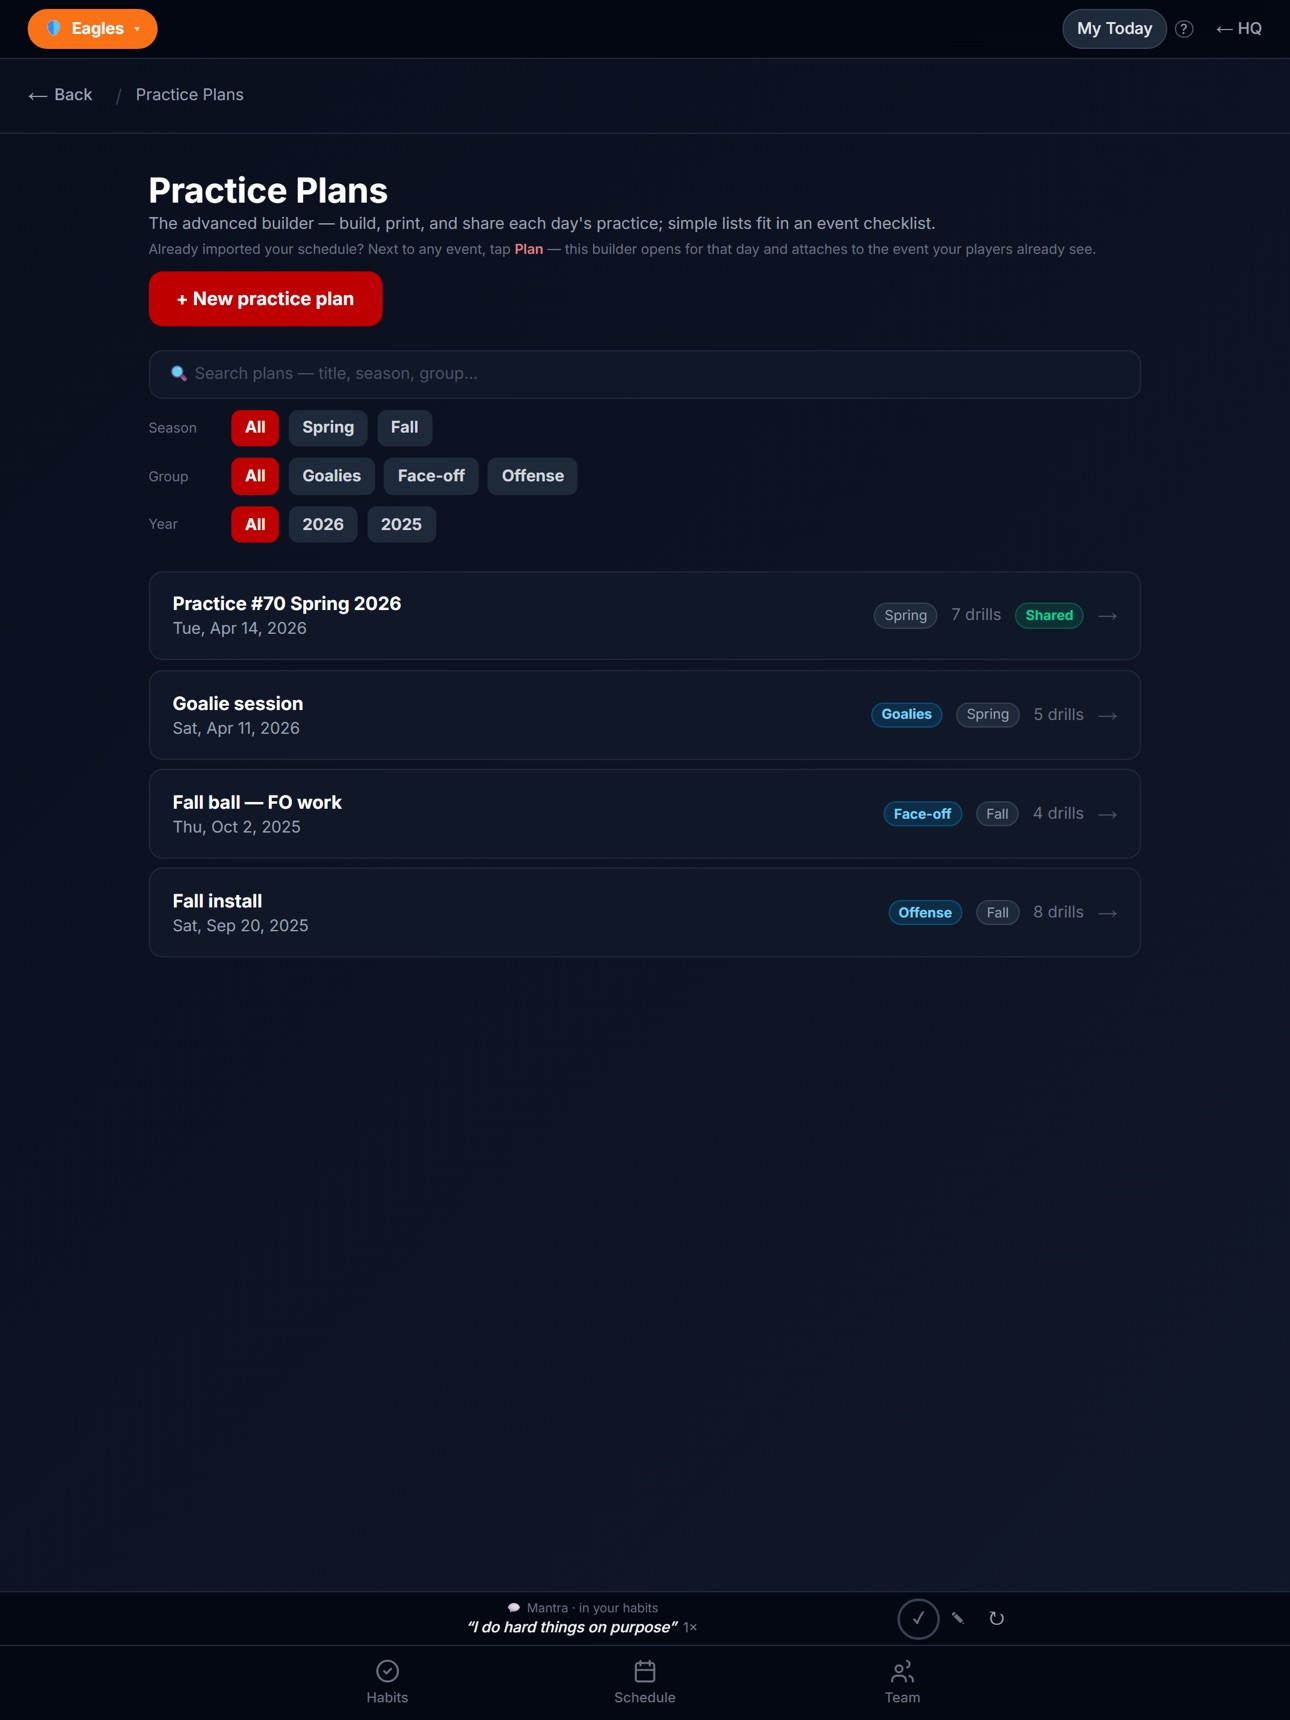This screenshot has height=1720, width=1290.
Task: Filter plans by Spring season
Action: (x=328, y=427)
